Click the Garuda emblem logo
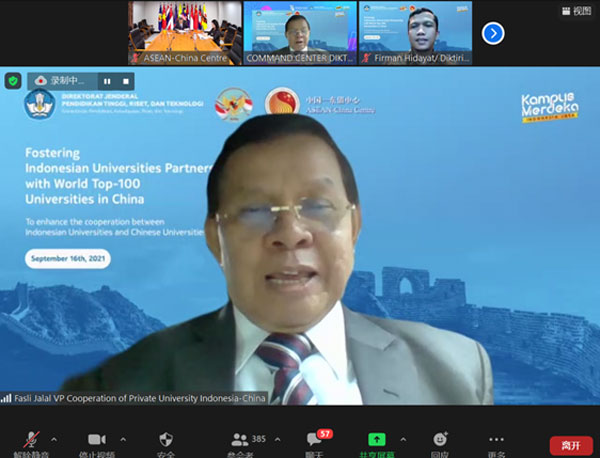Image resolution: width=600 pixels, height=458 pixels. click(x=234, y=104)
